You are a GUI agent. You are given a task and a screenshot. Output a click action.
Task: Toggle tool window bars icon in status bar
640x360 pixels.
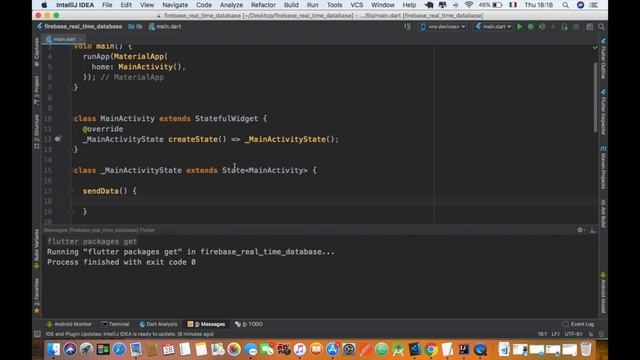[37, 334]
